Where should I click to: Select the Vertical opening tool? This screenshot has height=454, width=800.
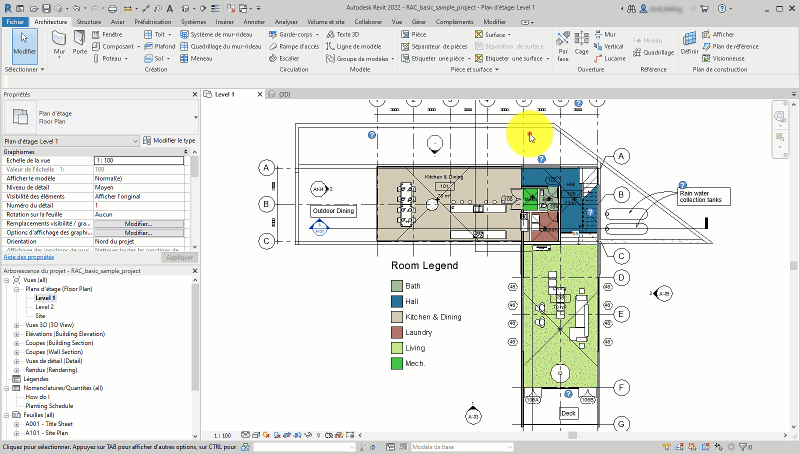(x=609, y=46)
